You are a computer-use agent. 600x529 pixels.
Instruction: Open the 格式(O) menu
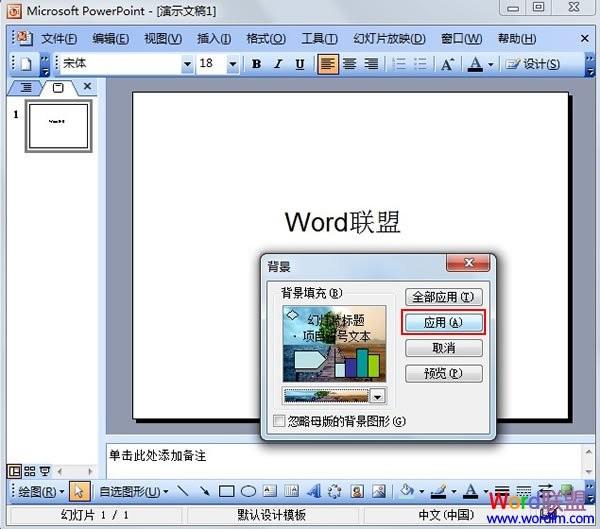(266, 39)
